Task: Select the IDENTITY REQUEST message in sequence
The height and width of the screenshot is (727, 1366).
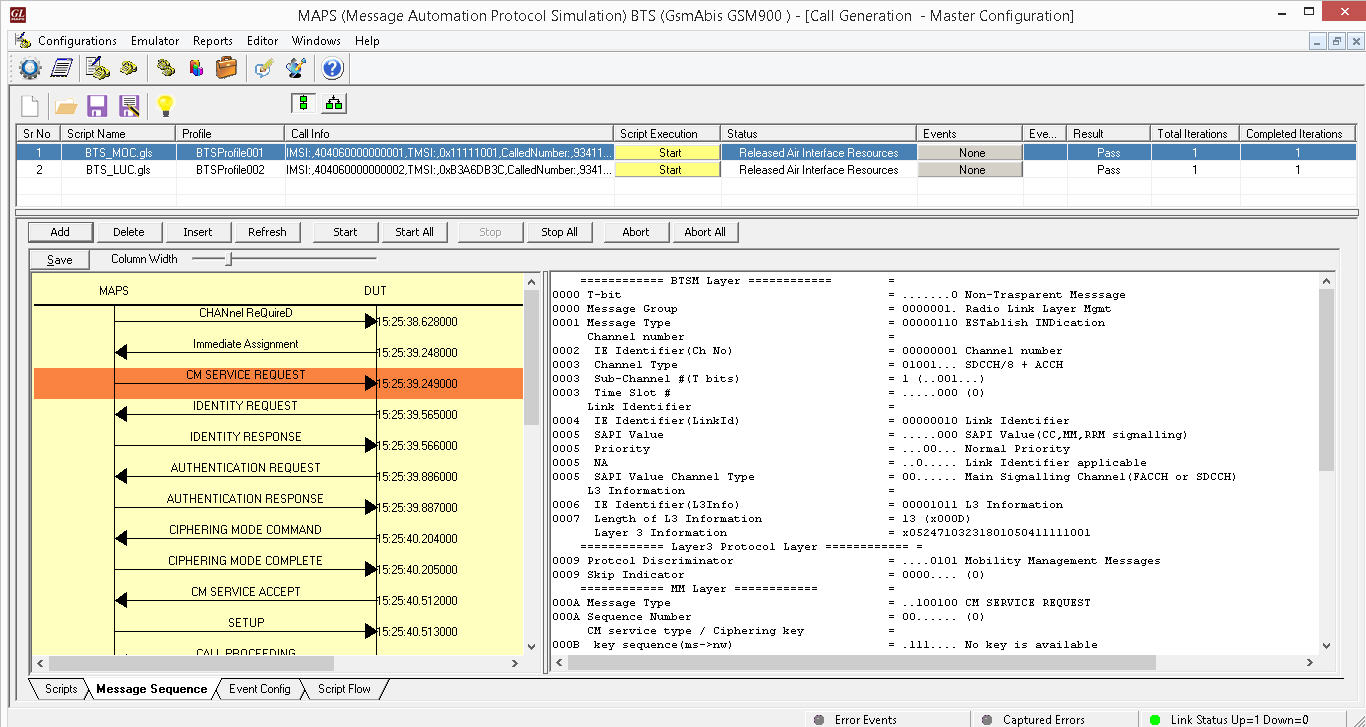Action: (245, 406)
